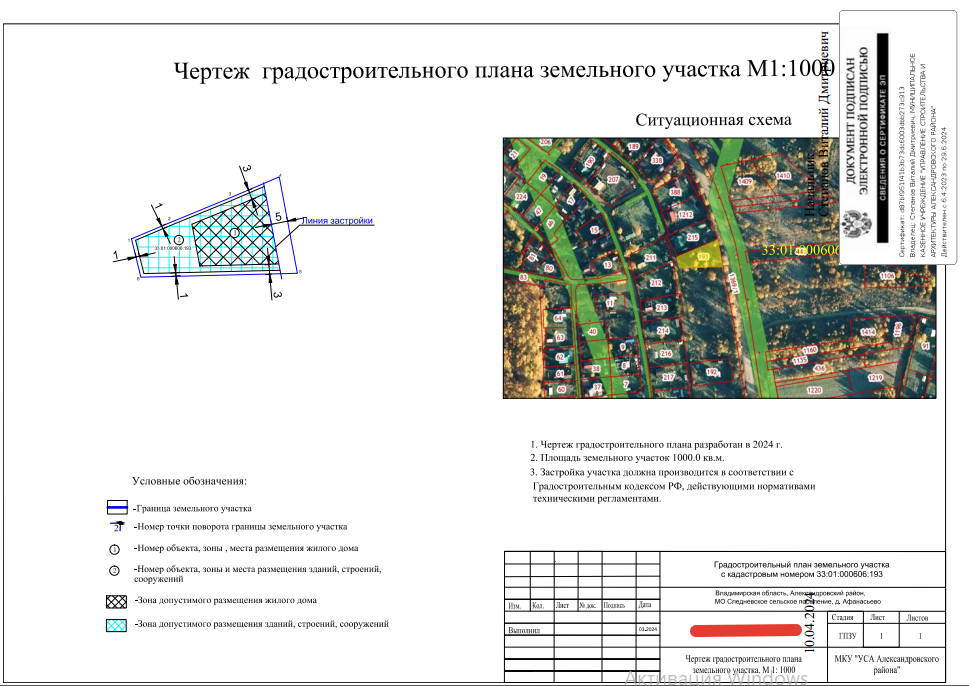
Task: Click circled number 1 inside the hatched house zone
Action: [235, 233]
